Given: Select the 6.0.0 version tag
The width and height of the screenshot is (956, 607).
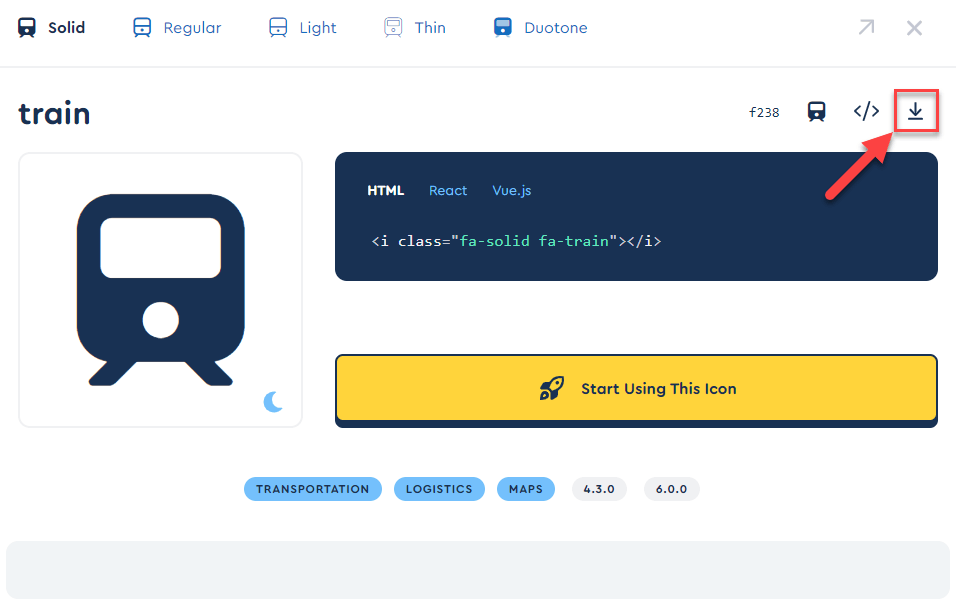Looking at the screenshot, I should (x=671, y=489).
